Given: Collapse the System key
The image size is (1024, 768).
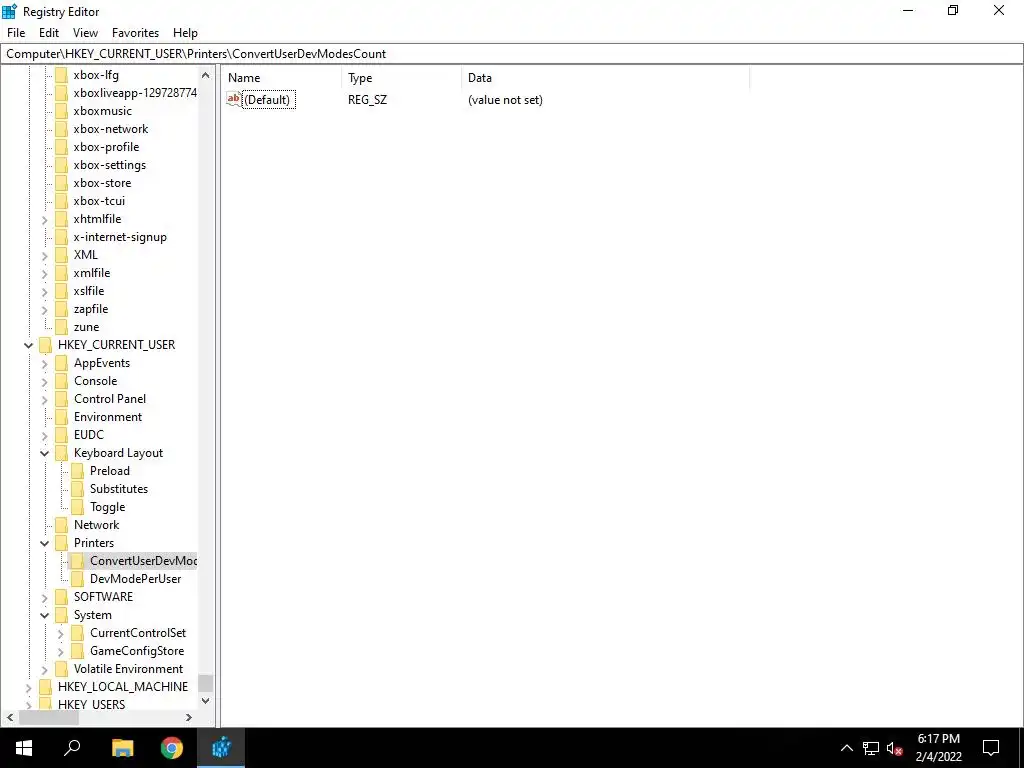Looking at the screenshot, I should 44,615.
